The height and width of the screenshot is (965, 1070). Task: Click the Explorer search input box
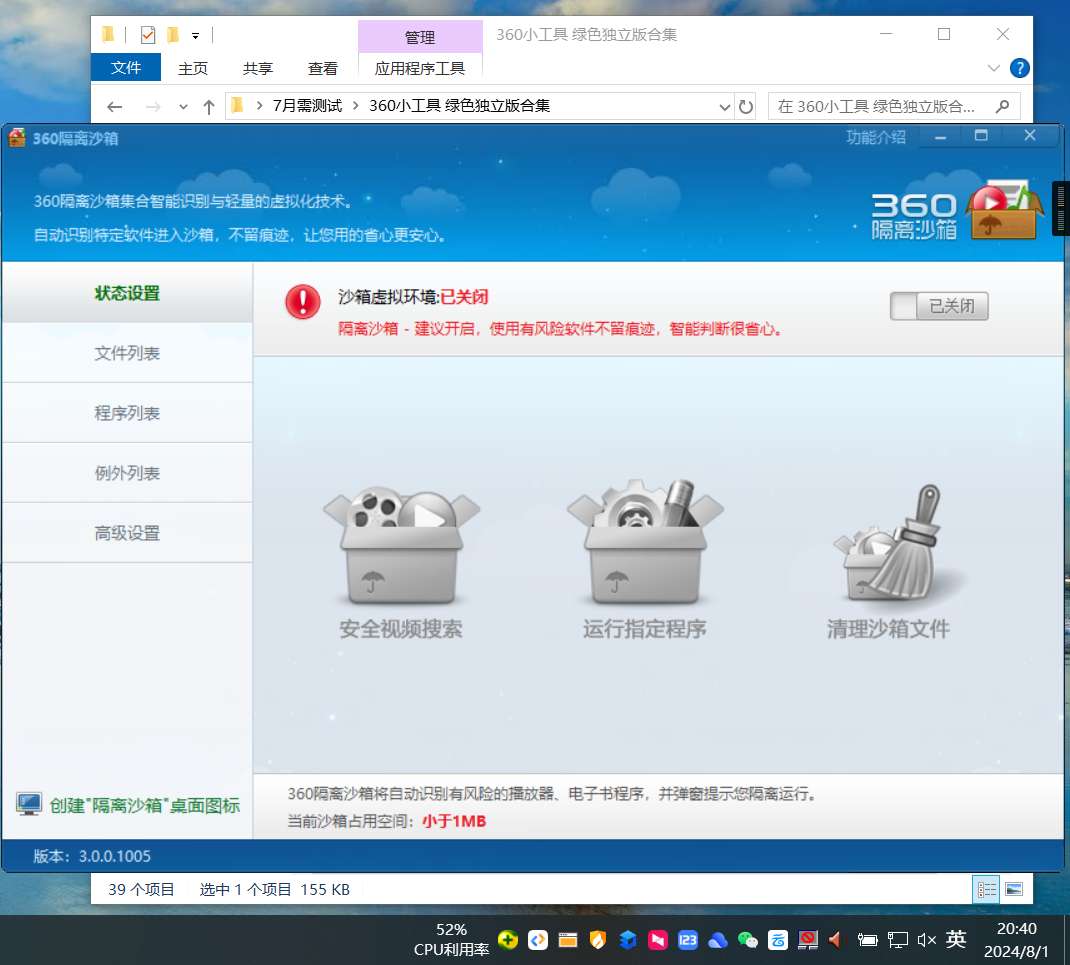pos(880,106)
